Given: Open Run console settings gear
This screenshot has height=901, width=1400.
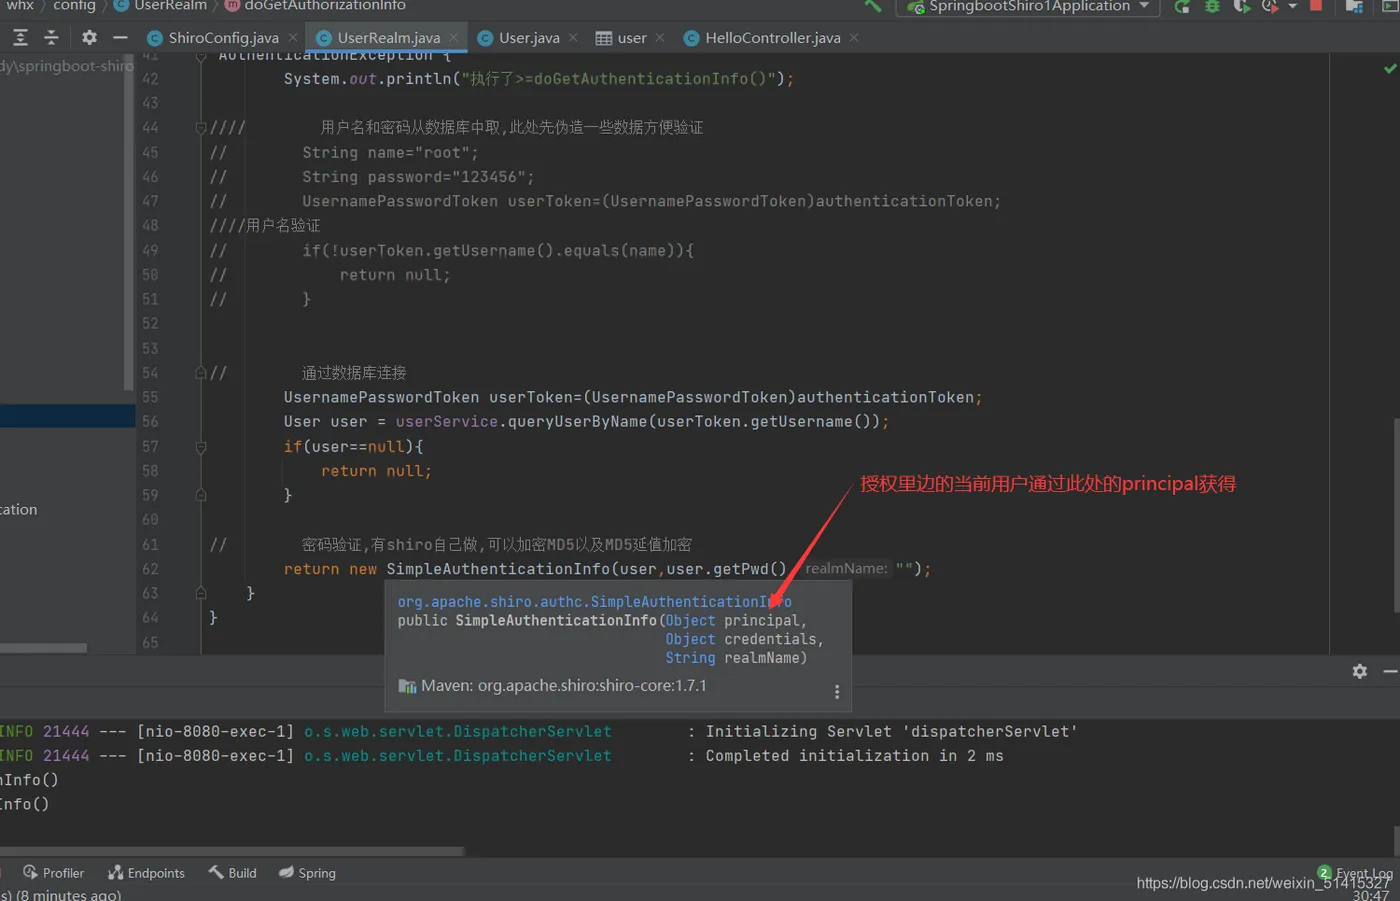Looking at the screenshot, I should [1360, 671].
